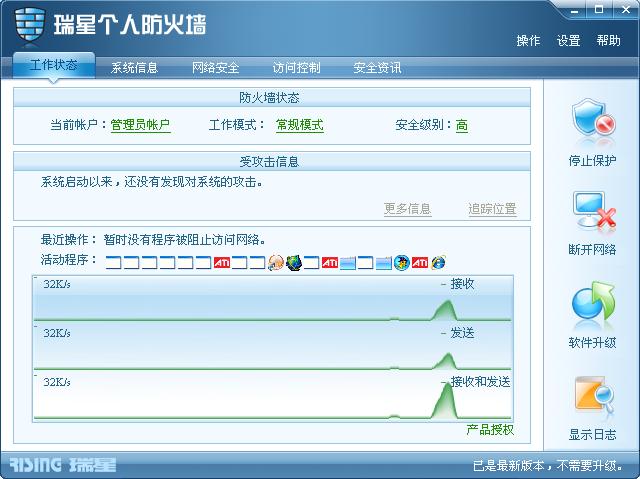Screen dimensions: 640x479
Task: Click the 高 security level link
Action: pyautogui.click(x=462, y=125)
